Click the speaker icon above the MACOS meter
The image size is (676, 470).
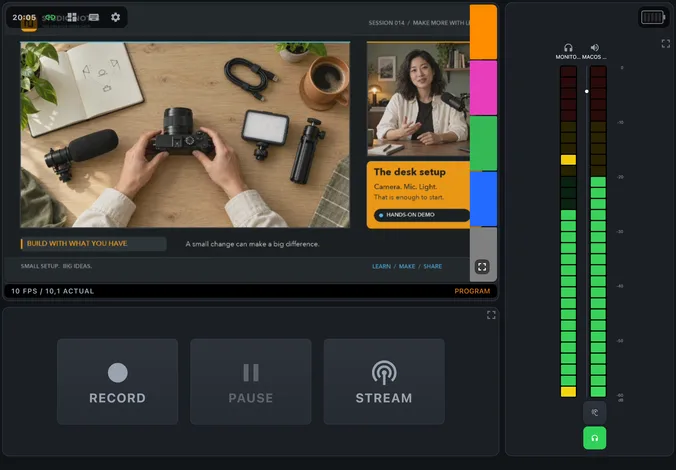(x=595, y=47)
